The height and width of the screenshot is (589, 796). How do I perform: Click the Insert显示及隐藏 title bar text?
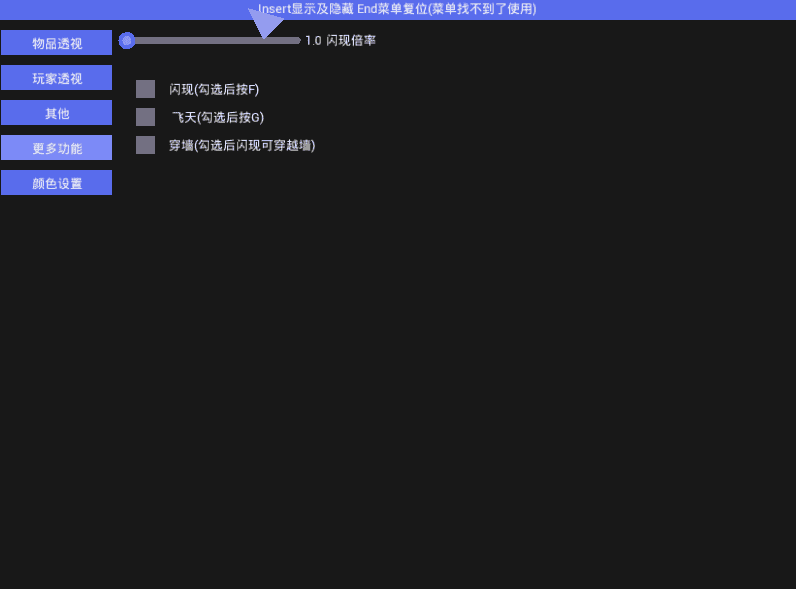tap(306, 9)
